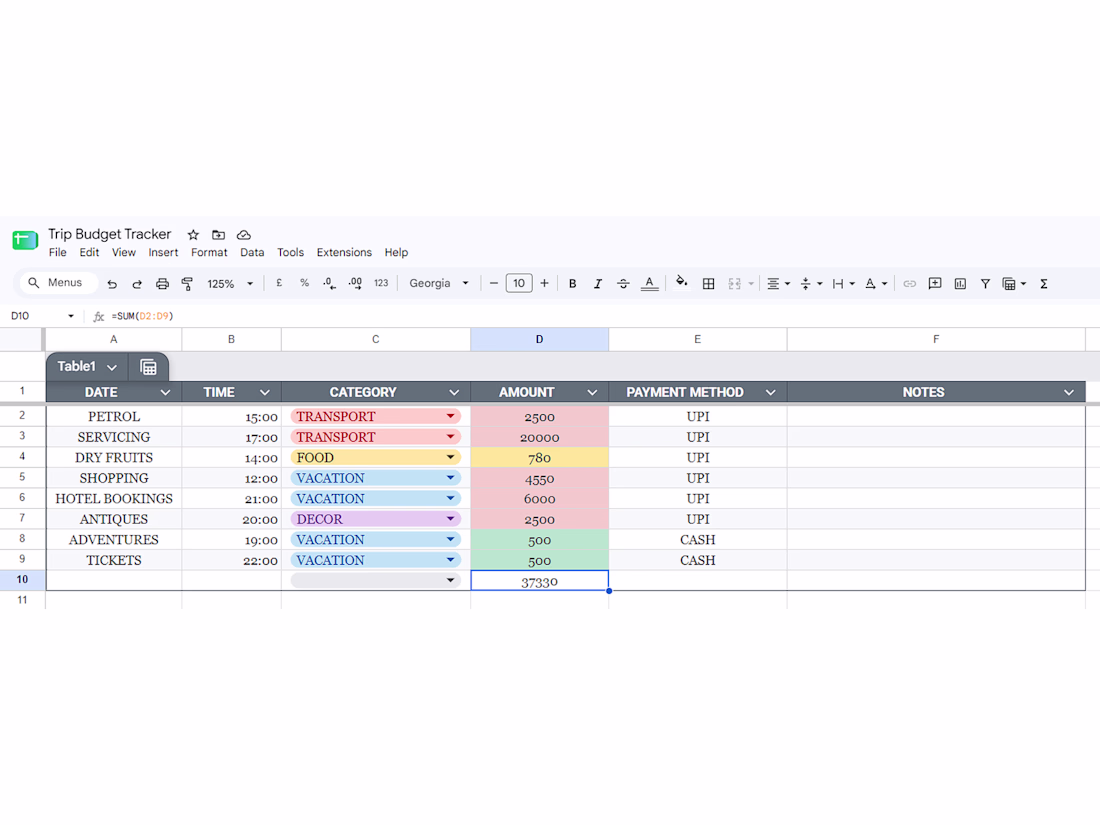Open the Extensions menu
Screen dimensions: 1100x825
344,253
